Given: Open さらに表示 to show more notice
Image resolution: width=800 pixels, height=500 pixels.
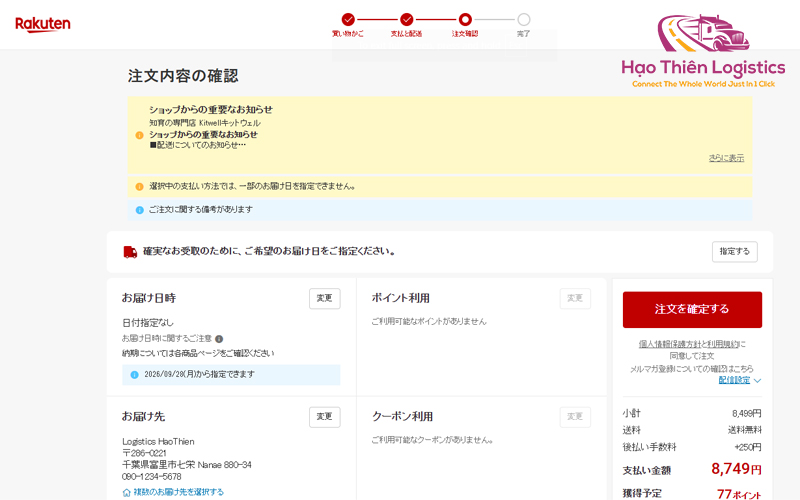Looking at the screenshot, I should [x=726, y=158].
